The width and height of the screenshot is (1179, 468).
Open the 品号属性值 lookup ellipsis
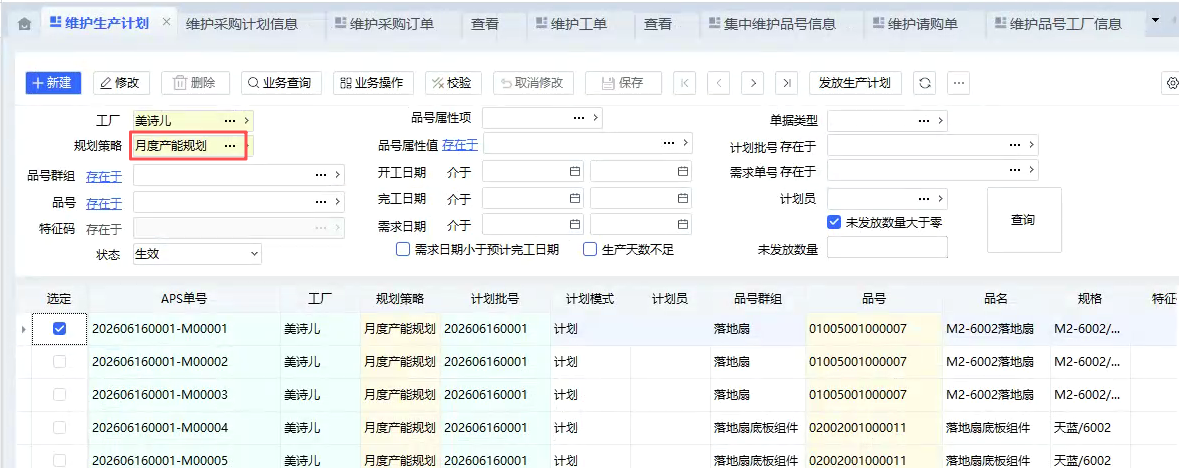click(x=668, y=142)
